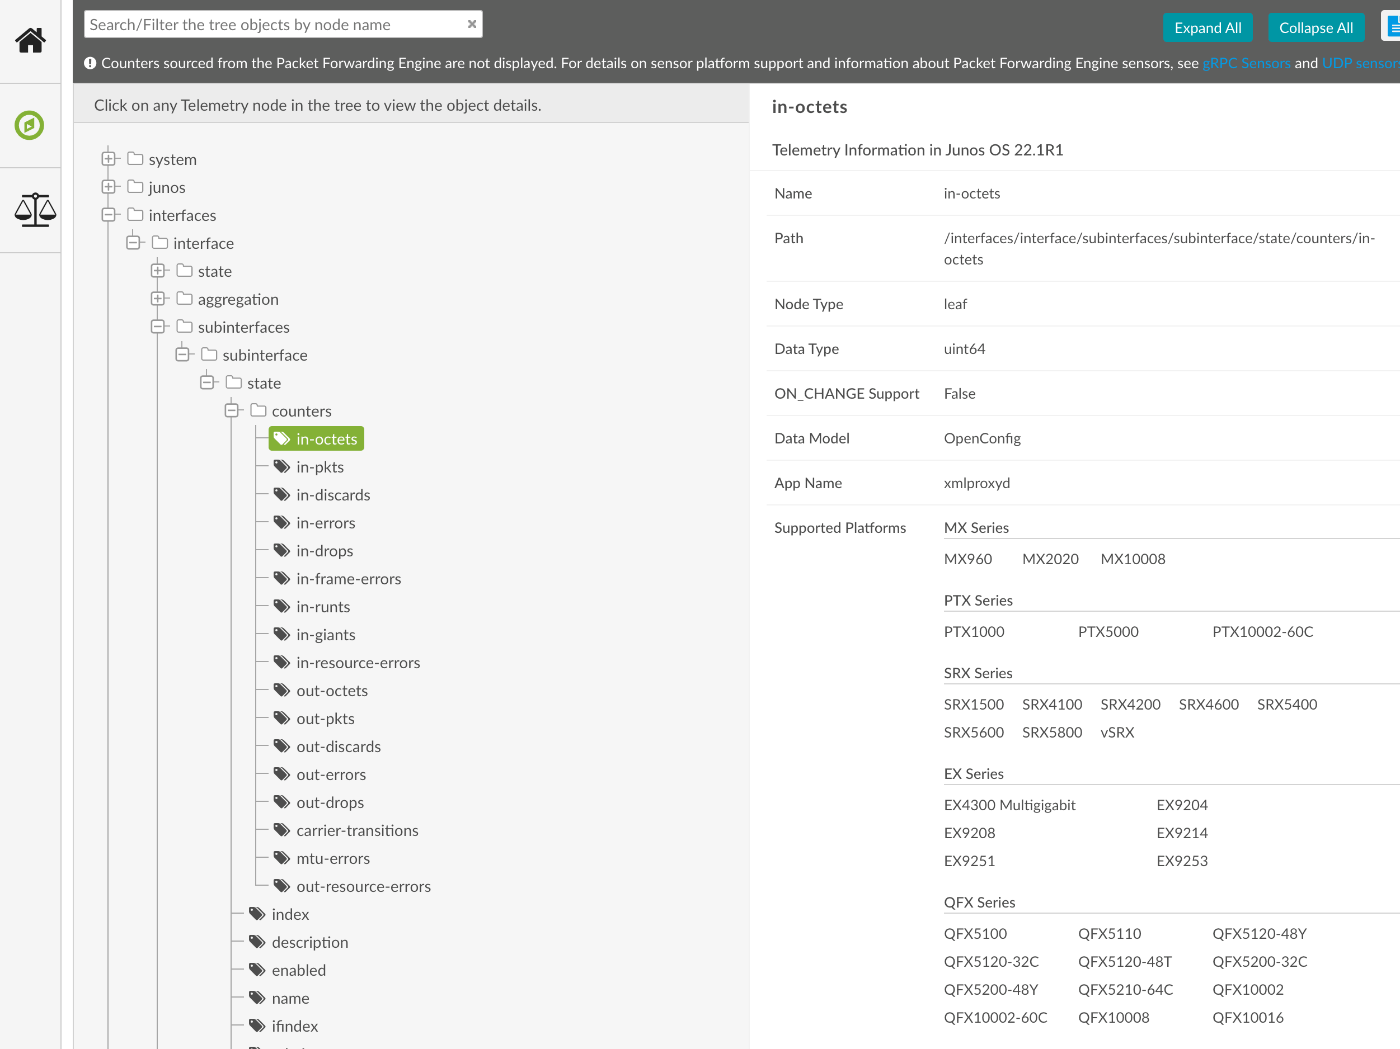Click the Collapse All button
1400x1049 pixels.
[x=1316, y=28]
